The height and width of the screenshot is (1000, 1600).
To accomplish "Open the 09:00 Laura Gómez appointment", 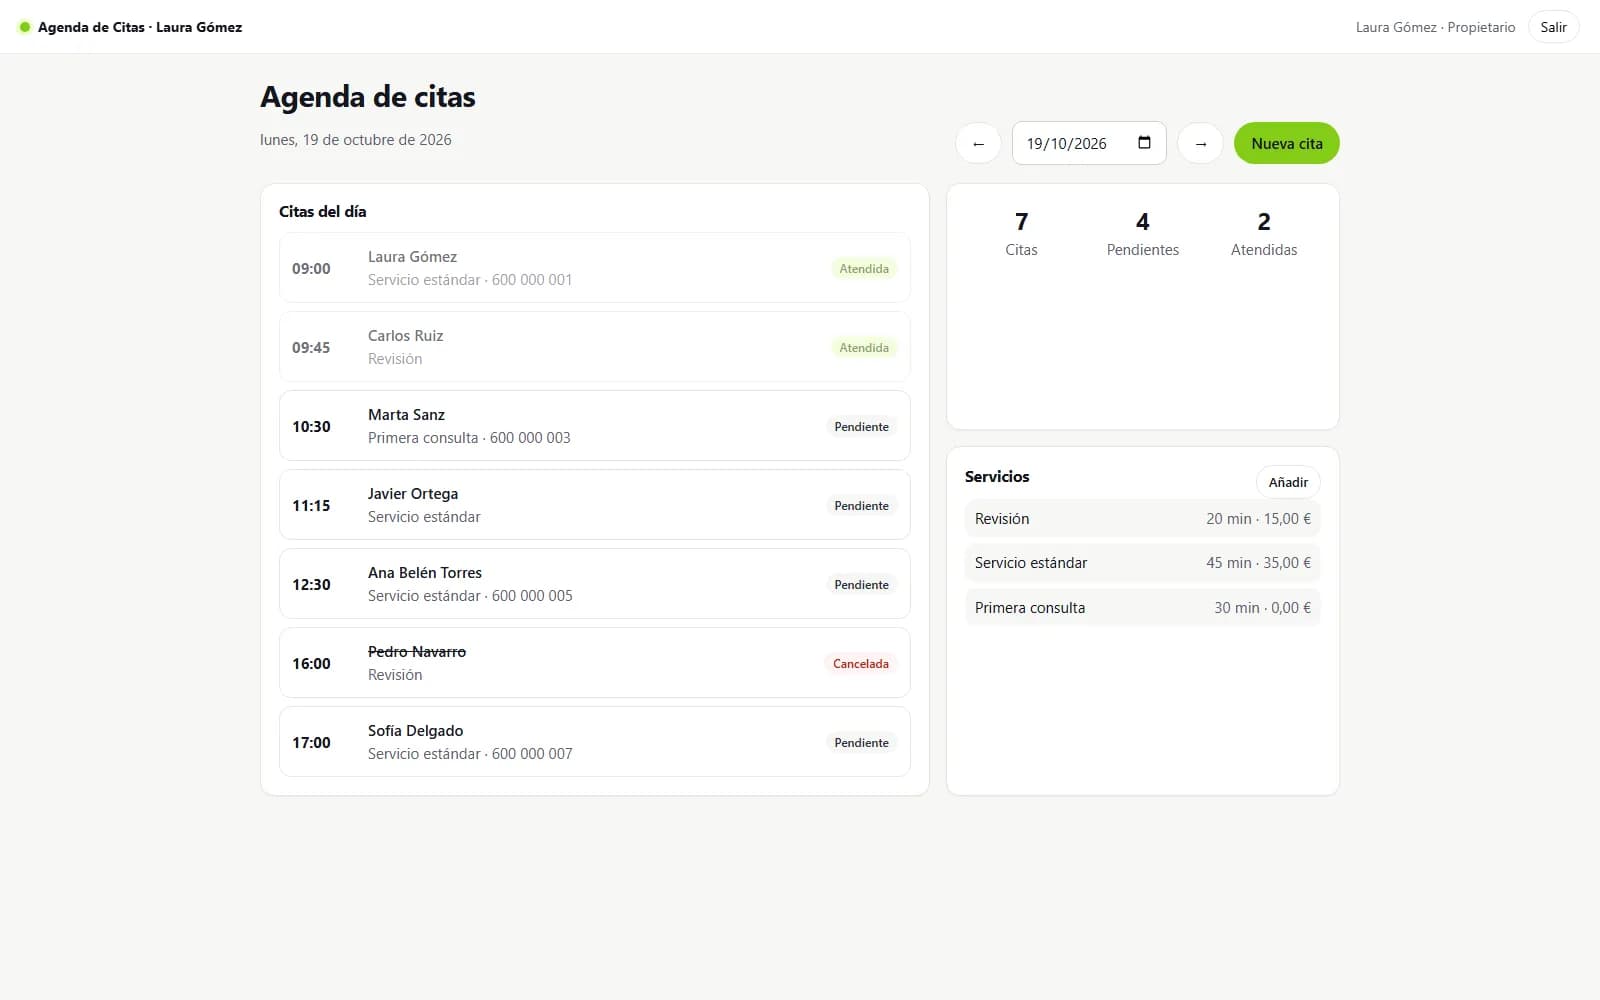I will click(594, 268).
